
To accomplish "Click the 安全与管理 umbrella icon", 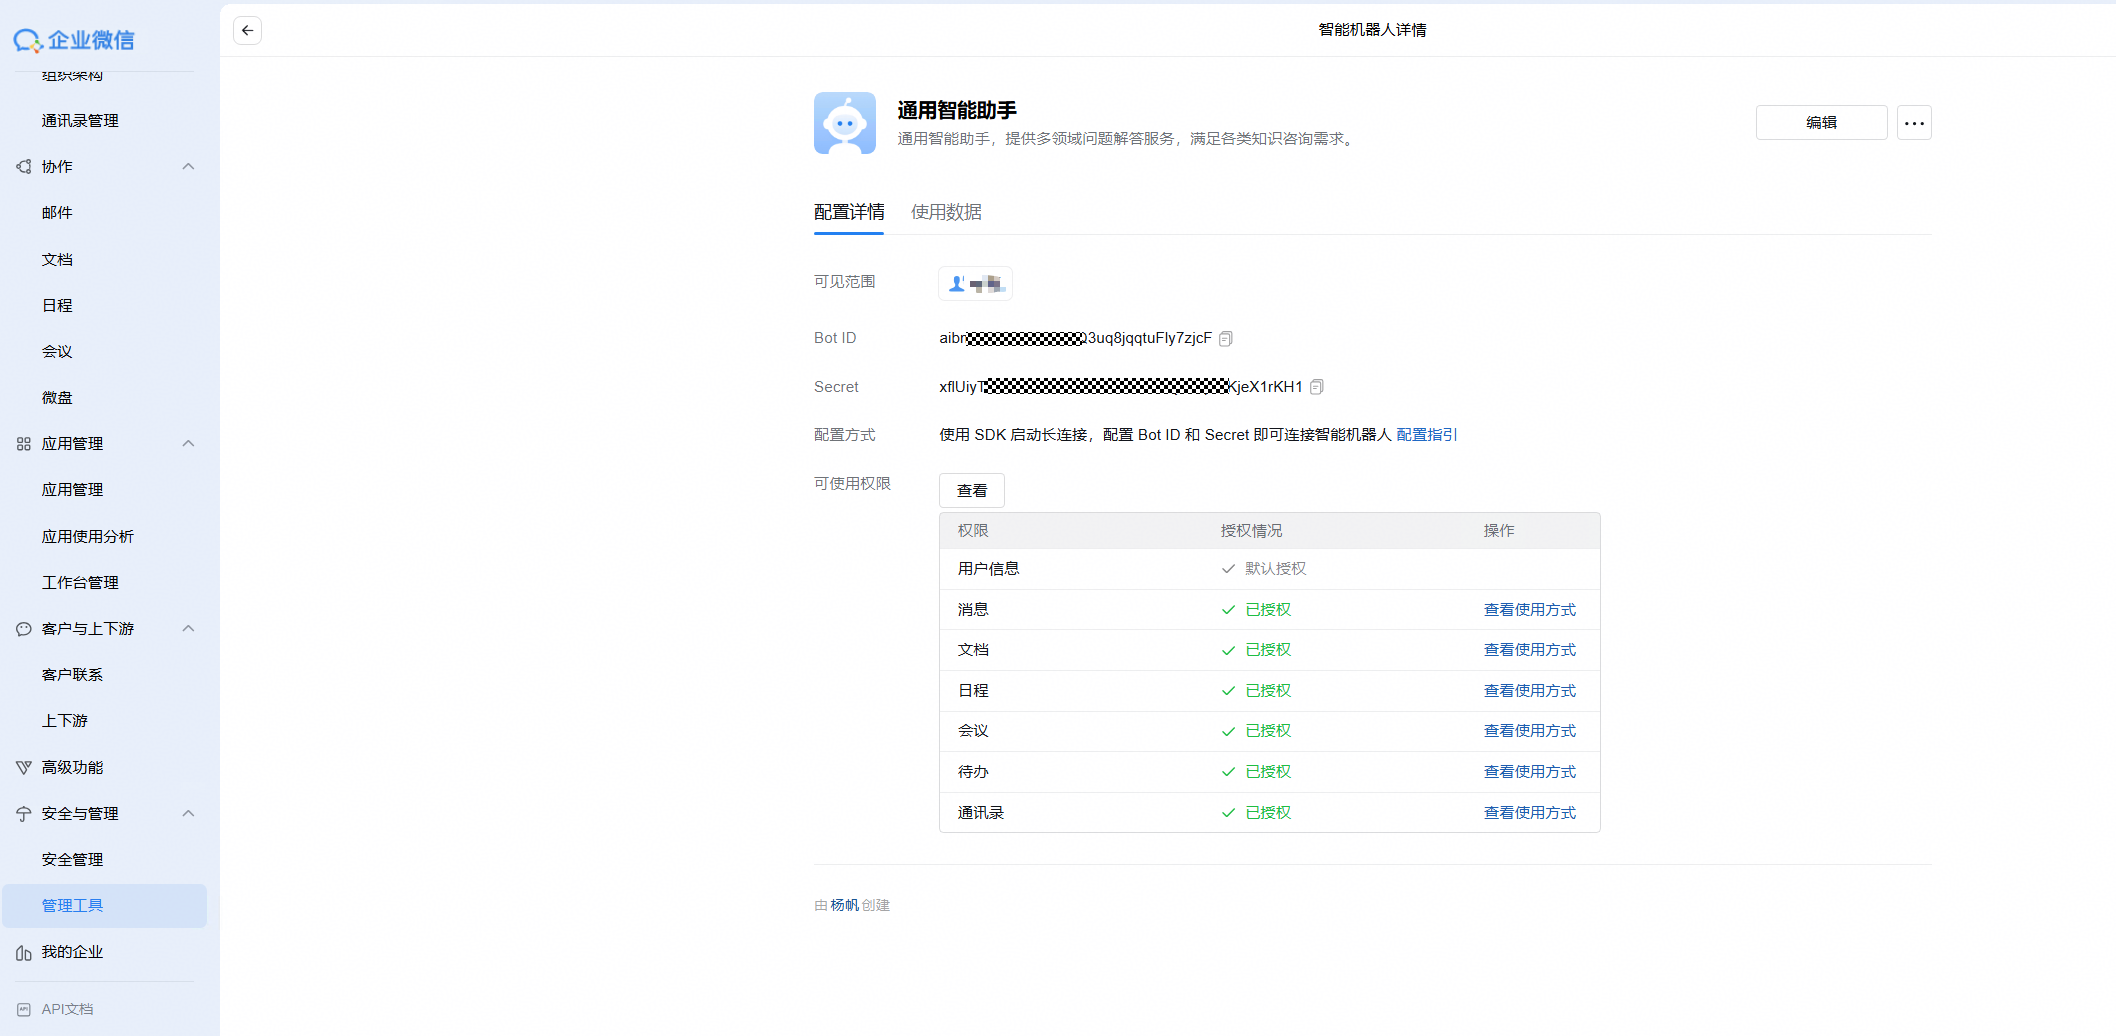I will pyautogui.click(x=24, y=814).
